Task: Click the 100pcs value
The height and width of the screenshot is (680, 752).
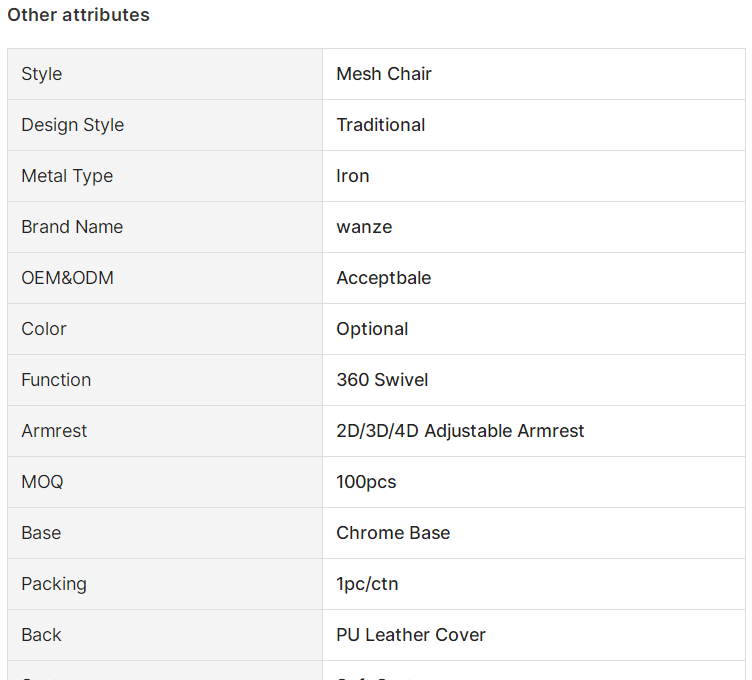Action: (x=366, y=482)
